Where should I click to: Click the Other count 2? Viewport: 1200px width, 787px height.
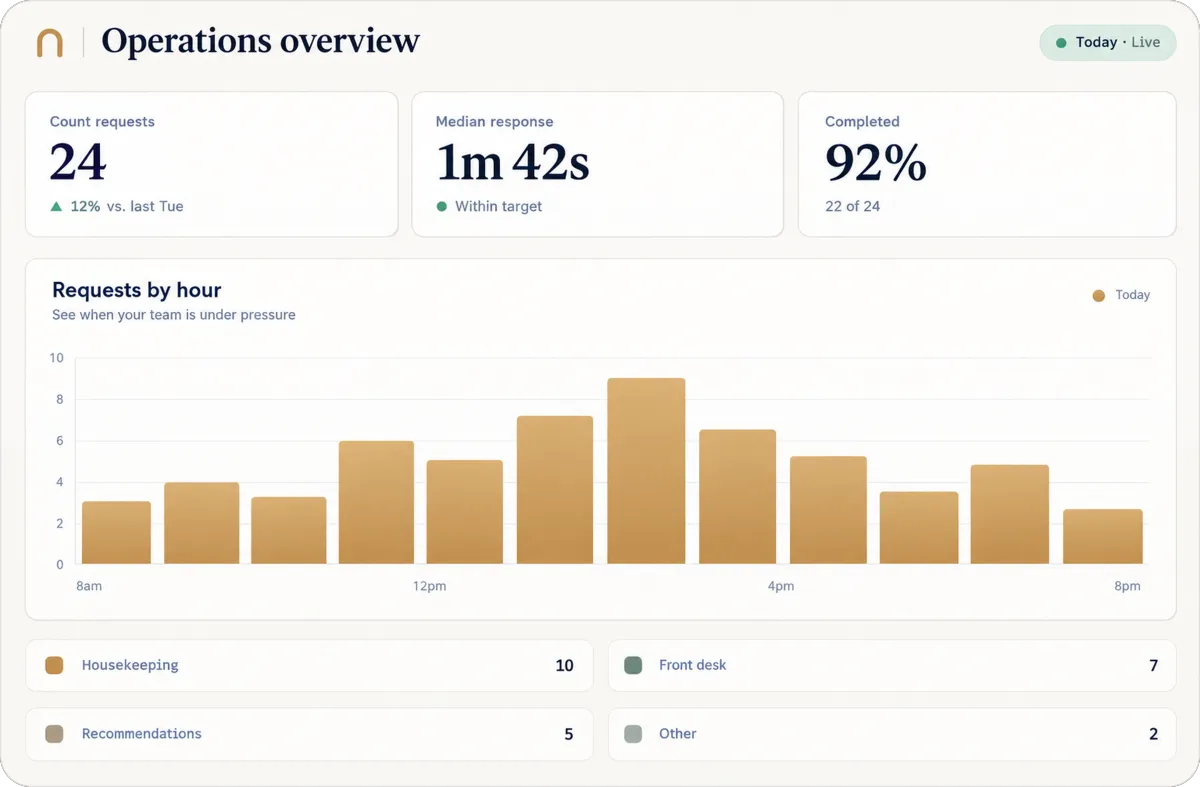pos(1153,734)
